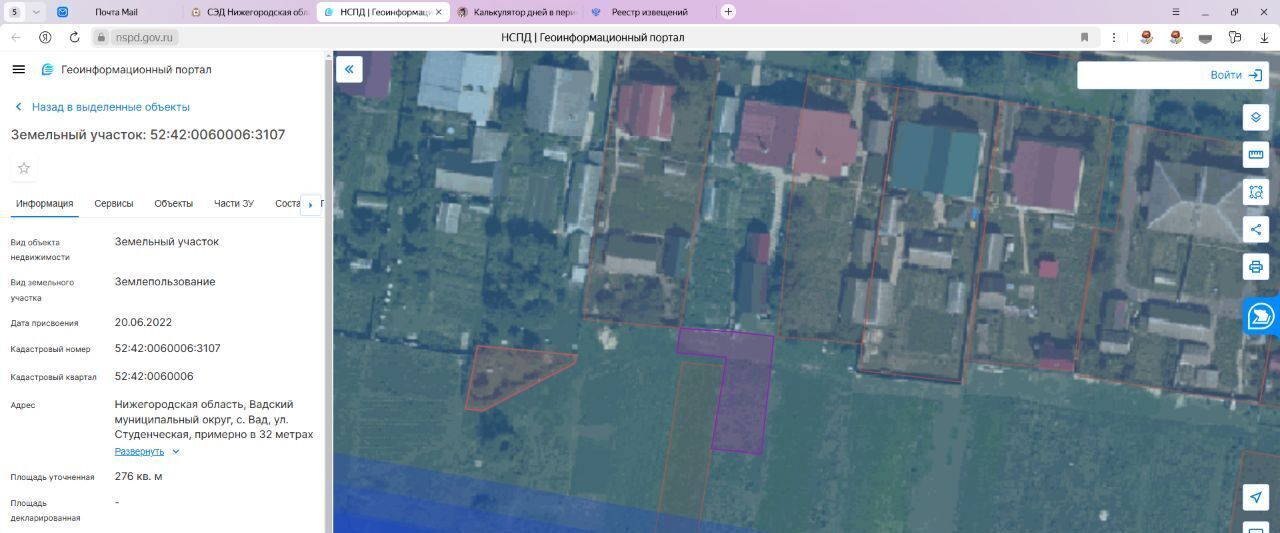Click the cadastral number 52:42:0060006:3107 value

point(168,348)
